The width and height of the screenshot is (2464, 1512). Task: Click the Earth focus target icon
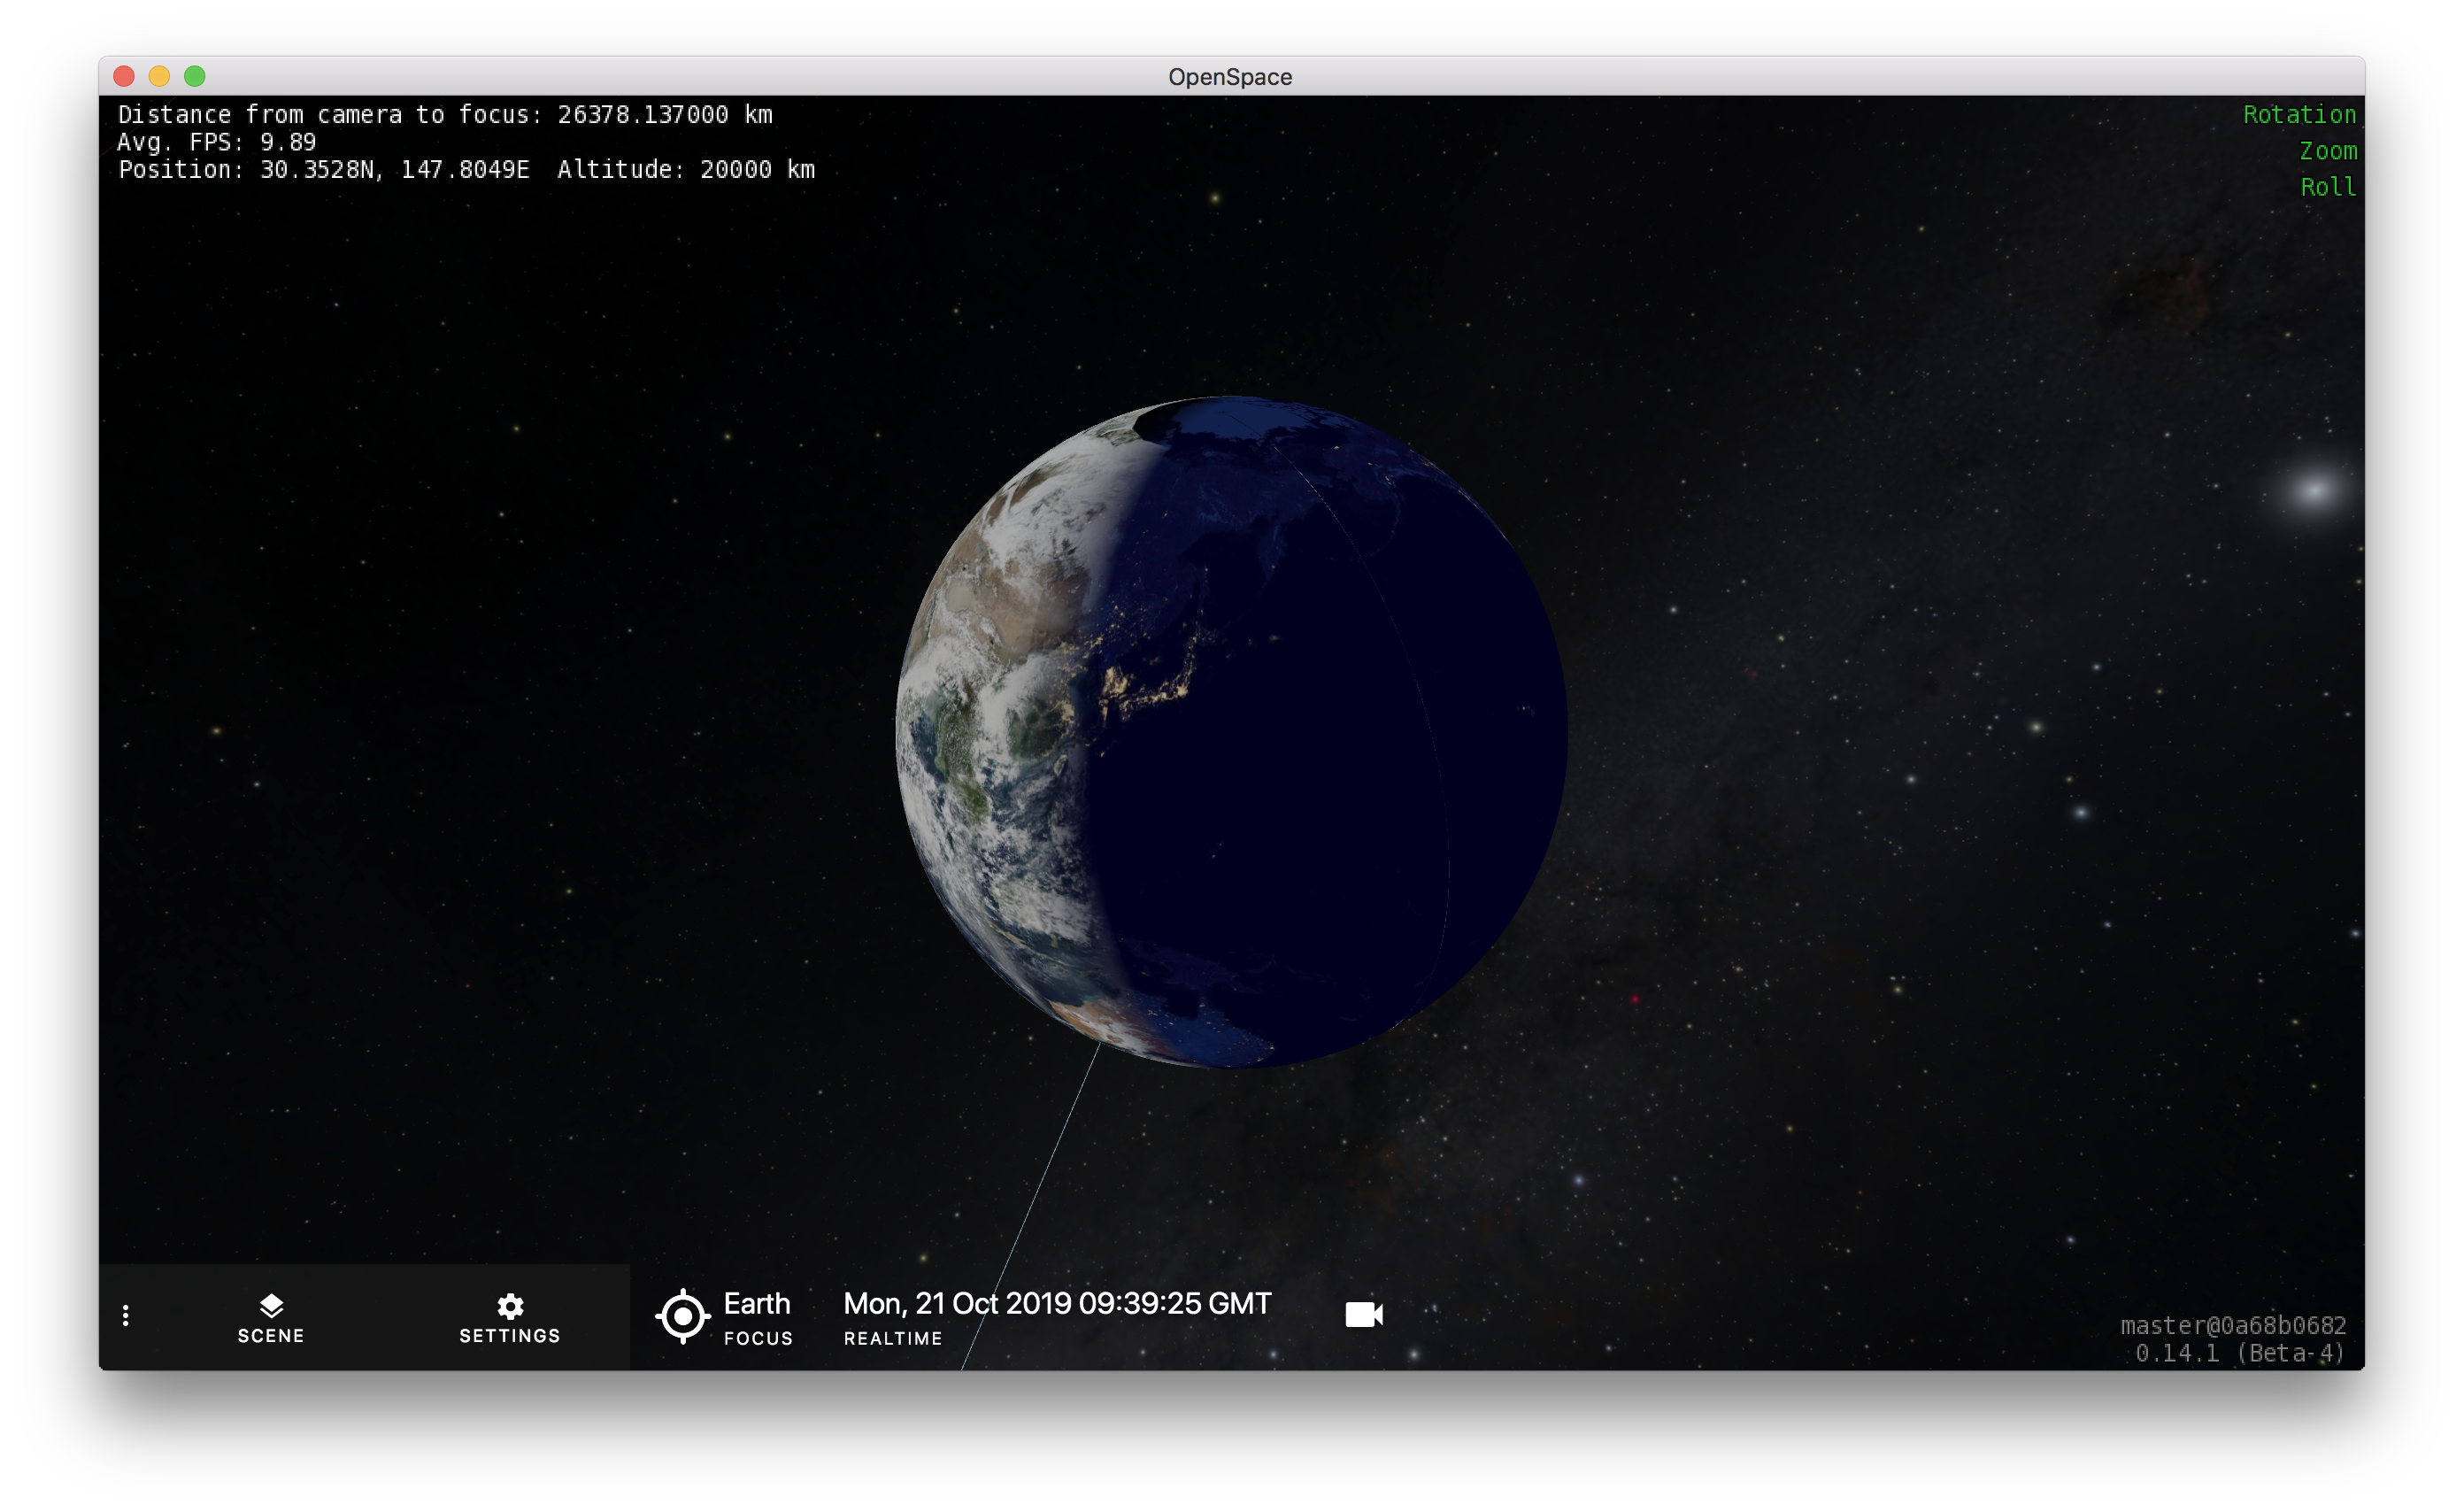pyautogui.click(x=683, y=1316)
